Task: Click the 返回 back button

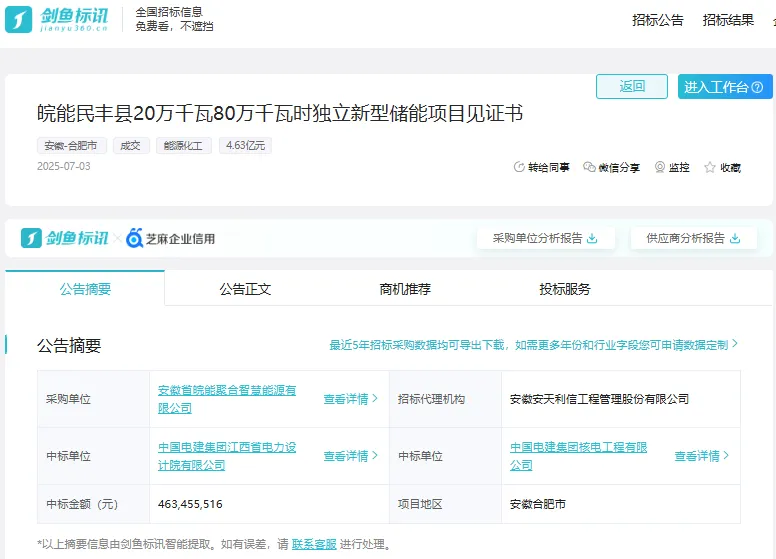Action: (631, 87)
